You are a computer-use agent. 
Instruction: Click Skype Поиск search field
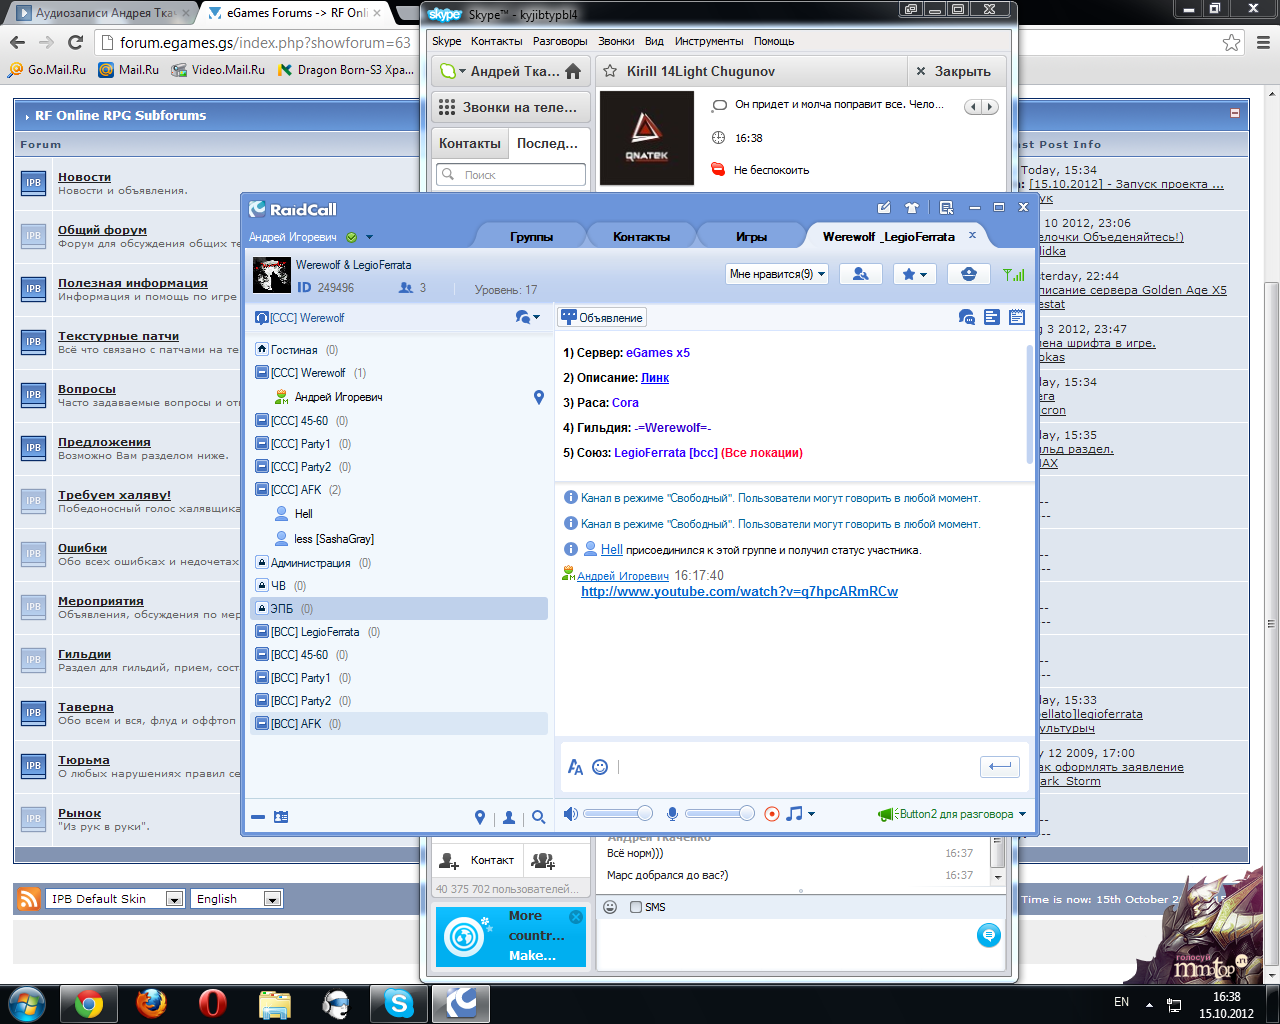[511, 175]
